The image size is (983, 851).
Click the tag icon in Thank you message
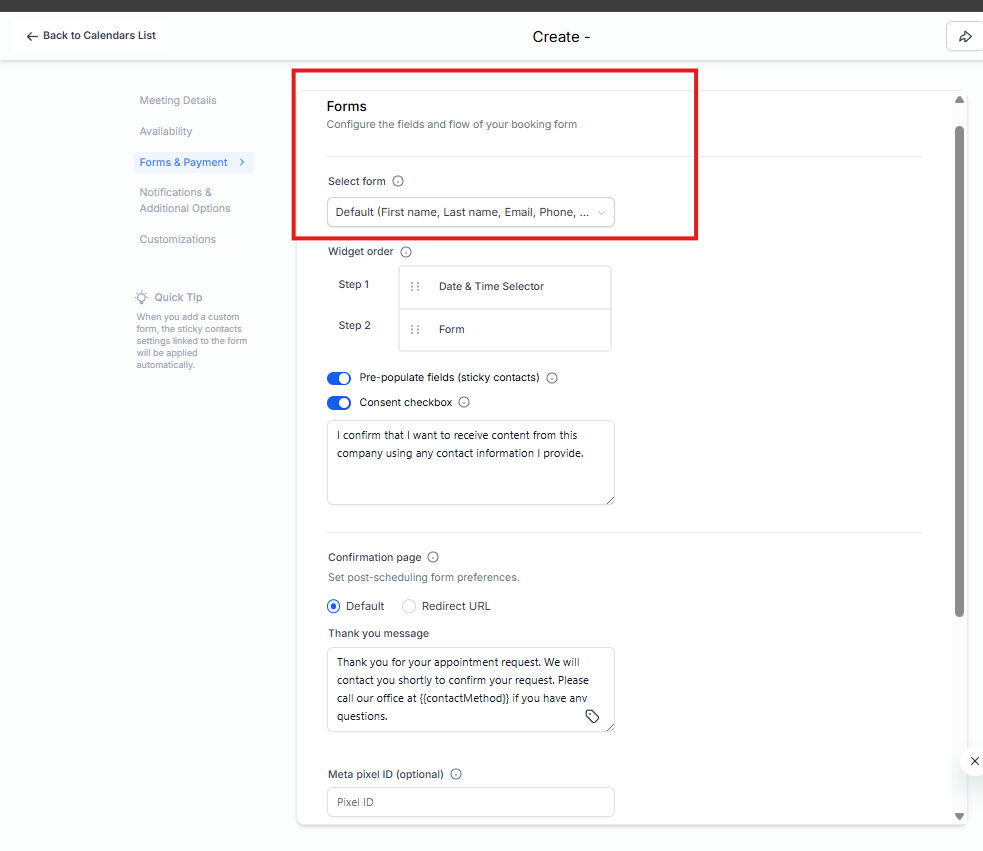click(592, 717)
